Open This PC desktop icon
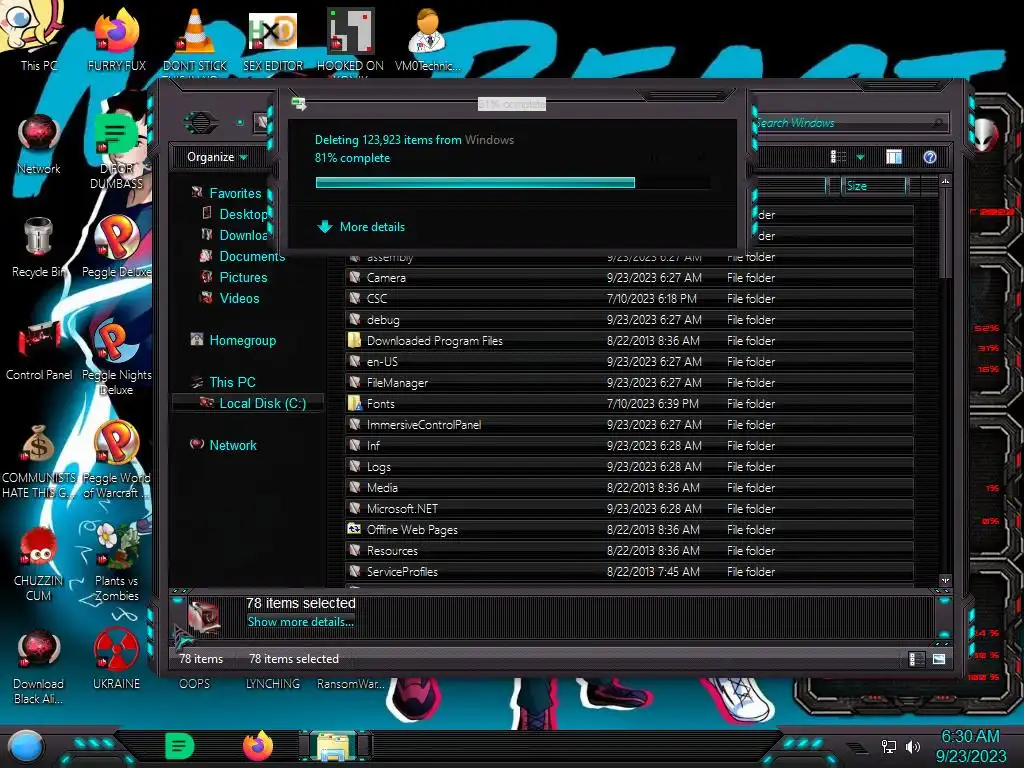Viewport: 1024px width, 768px height. pyautogui.click(x=38, y=36)
